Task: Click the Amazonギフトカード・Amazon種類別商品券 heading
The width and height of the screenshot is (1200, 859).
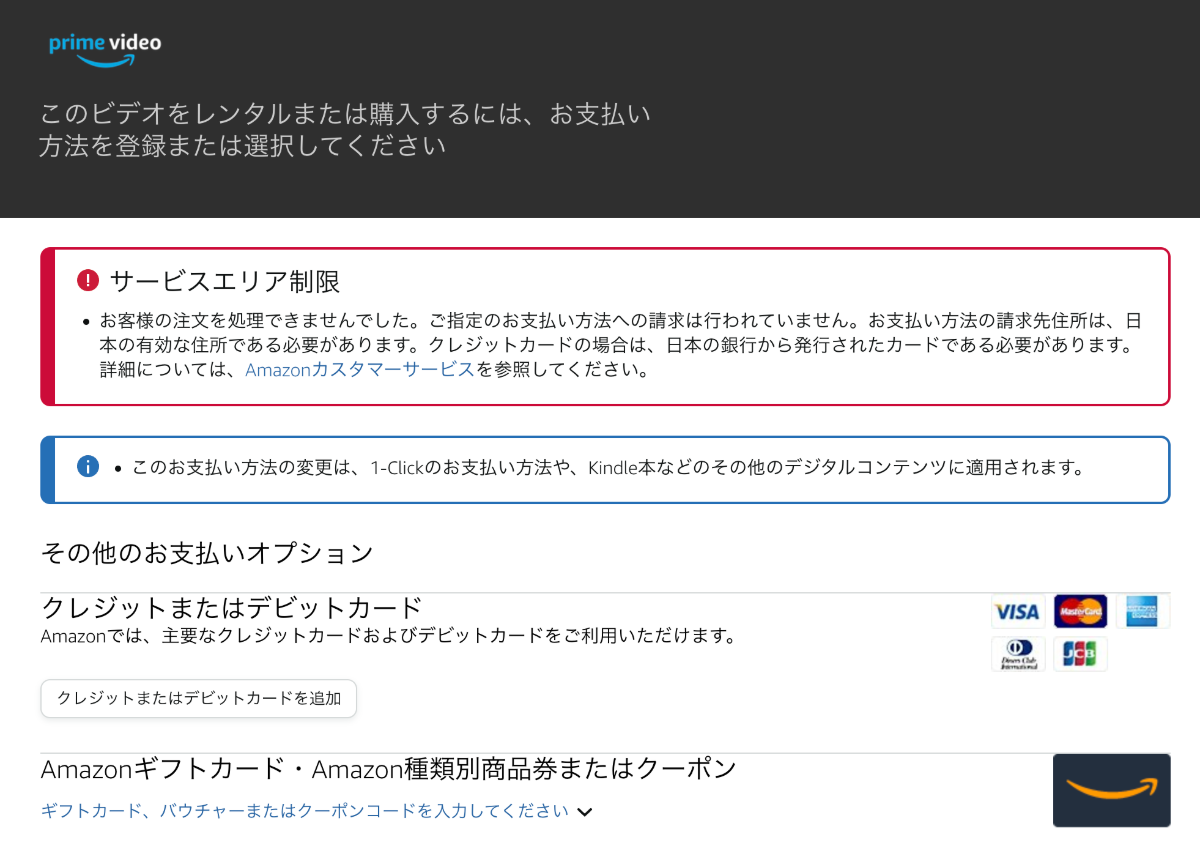Action: tap(389, 769)
